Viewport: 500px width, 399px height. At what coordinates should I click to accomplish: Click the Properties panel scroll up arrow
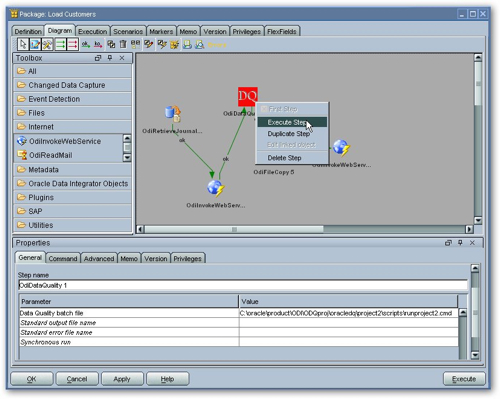[475, 268]
